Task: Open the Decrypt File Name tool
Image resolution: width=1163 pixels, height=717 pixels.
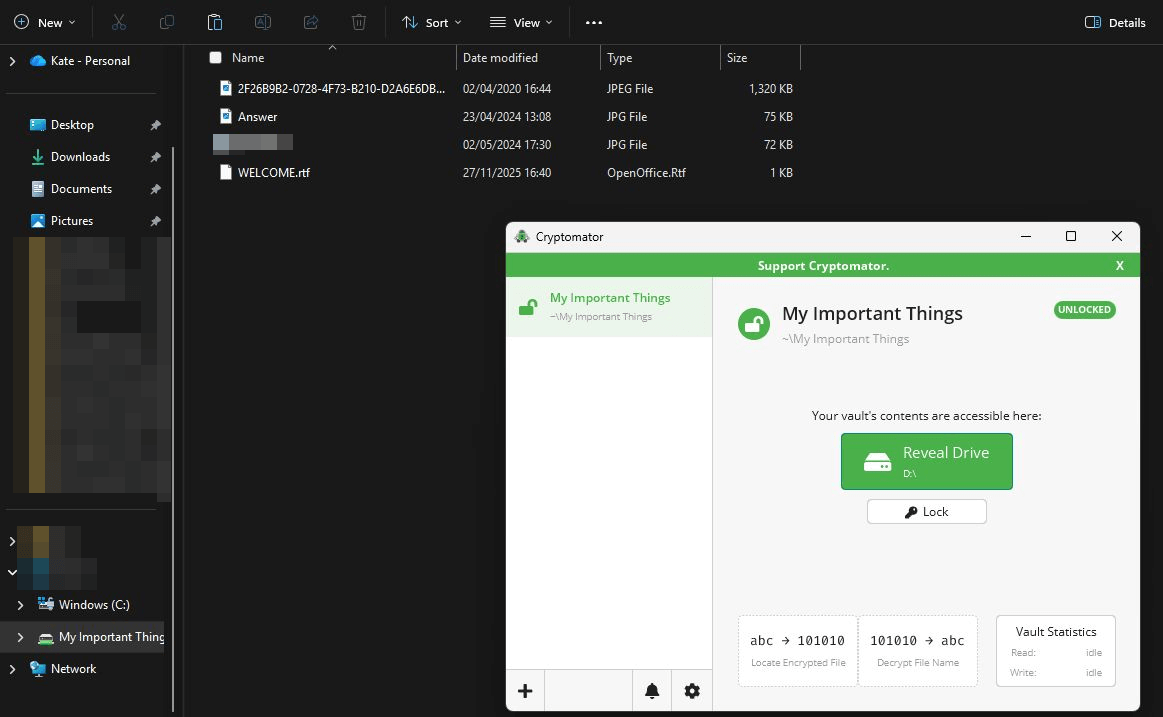Action: click(x=917, y=650)
